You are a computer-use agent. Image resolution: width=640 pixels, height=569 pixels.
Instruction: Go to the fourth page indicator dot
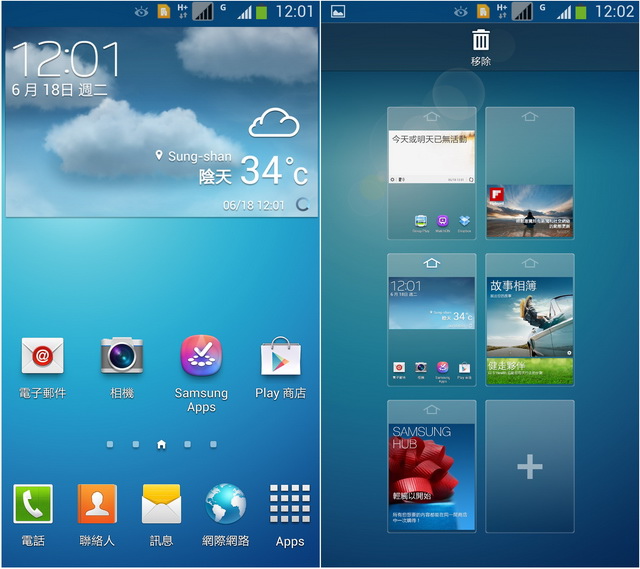[187, 444]
